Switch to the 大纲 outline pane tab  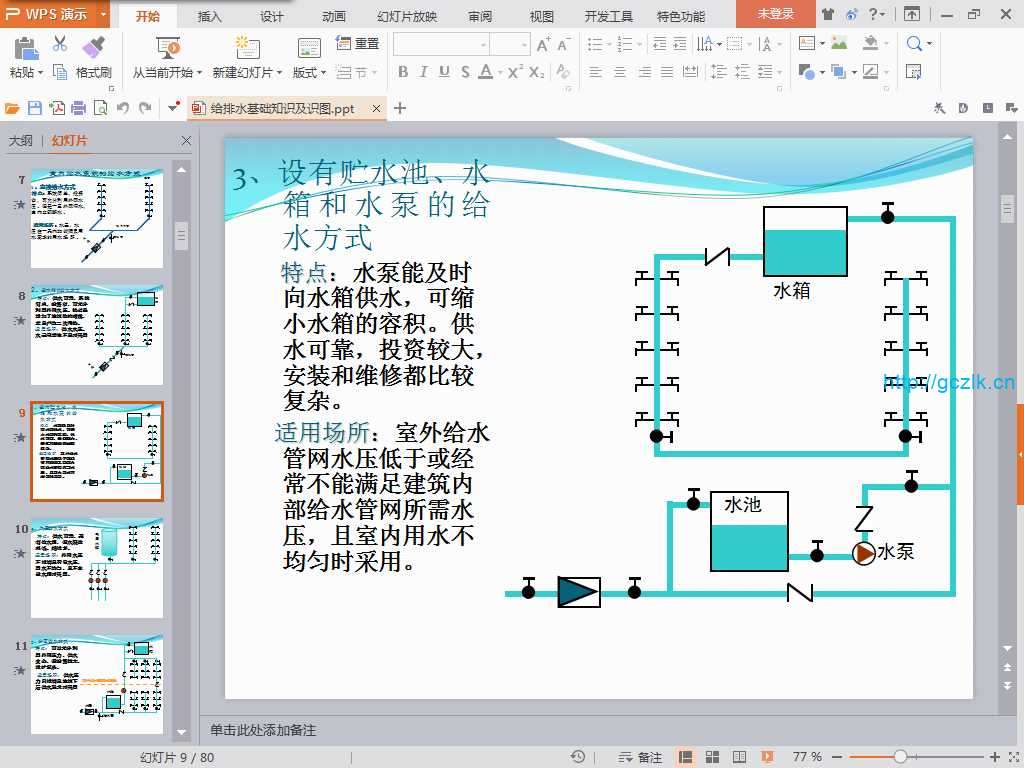click(20, 141)
